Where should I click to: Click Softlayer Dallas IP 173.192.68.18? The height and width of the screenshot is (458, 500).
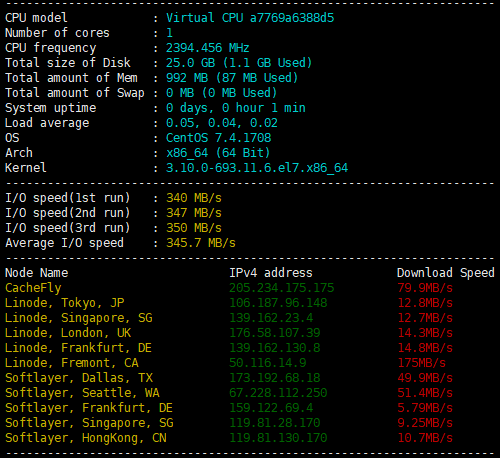point(275,378)
